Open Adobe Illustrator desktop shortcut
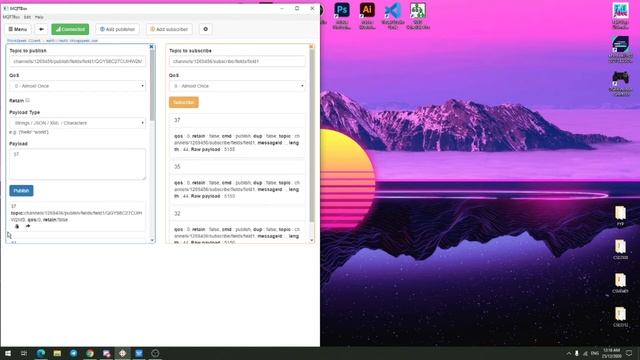Viewport: 640px width, 360px height. [x=367, y=16]
